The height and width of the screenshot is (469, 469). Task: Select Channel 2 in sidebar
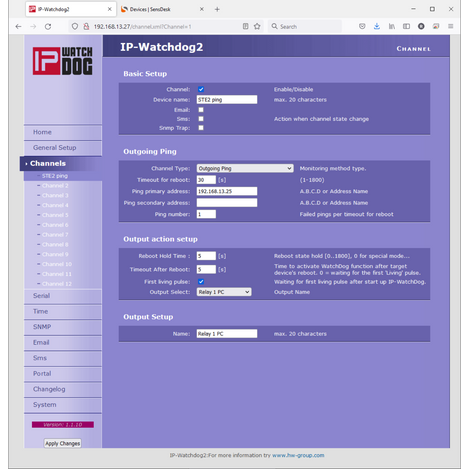[55, 186]
